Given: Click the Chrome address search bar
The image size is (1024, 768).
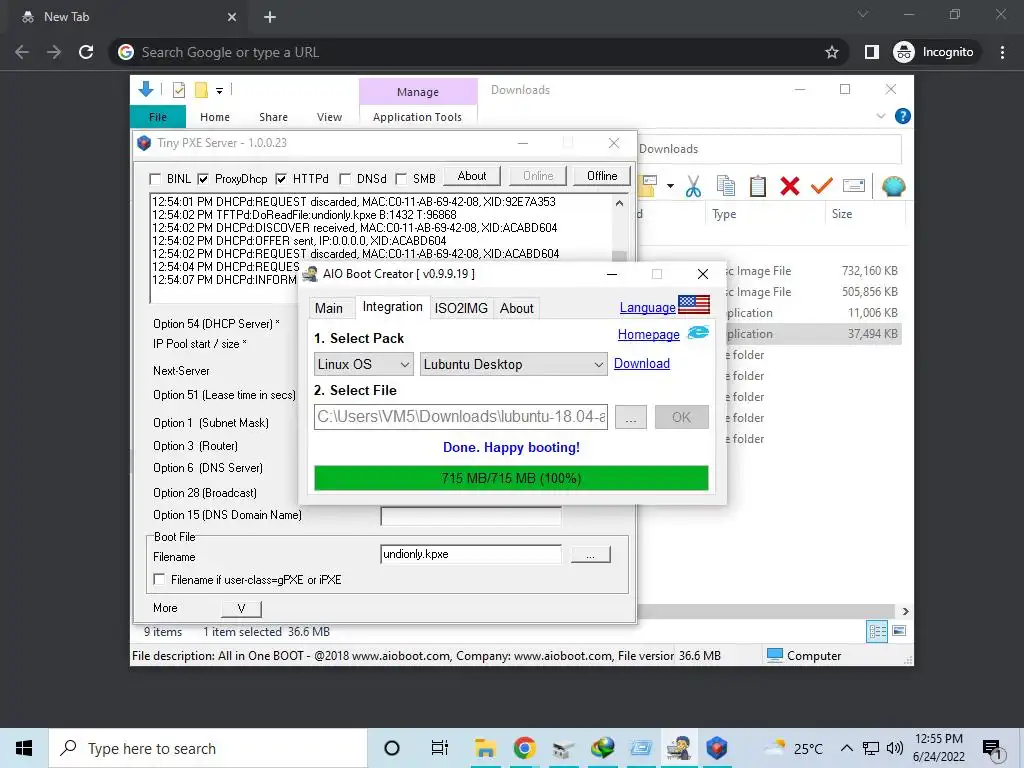Looking at the screenshot, I should pos(479,52).
